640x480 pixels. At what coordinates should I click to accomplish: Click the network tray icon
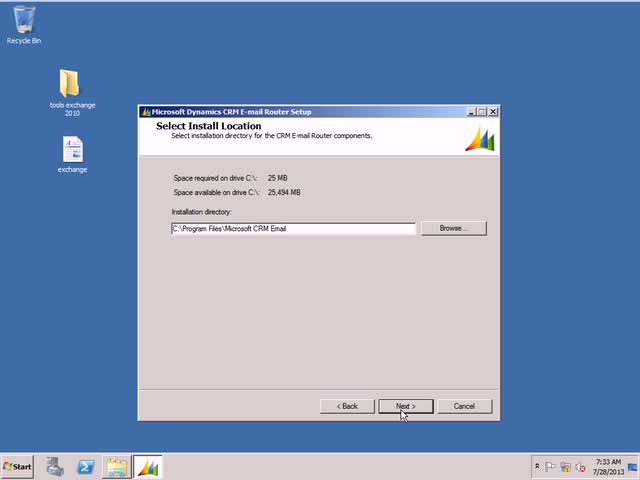coord(565,467)
